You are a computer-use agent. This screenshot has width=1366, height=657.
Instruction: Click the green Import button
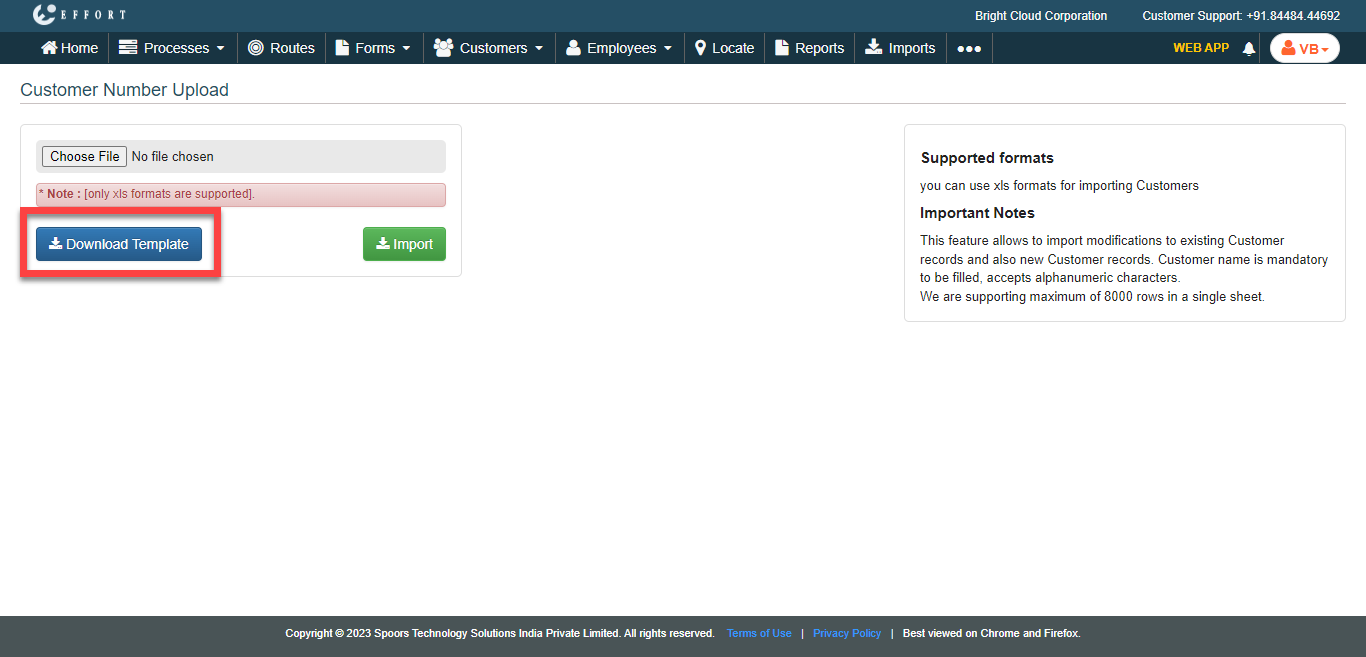pyautogui.click(x=404, y=244)
